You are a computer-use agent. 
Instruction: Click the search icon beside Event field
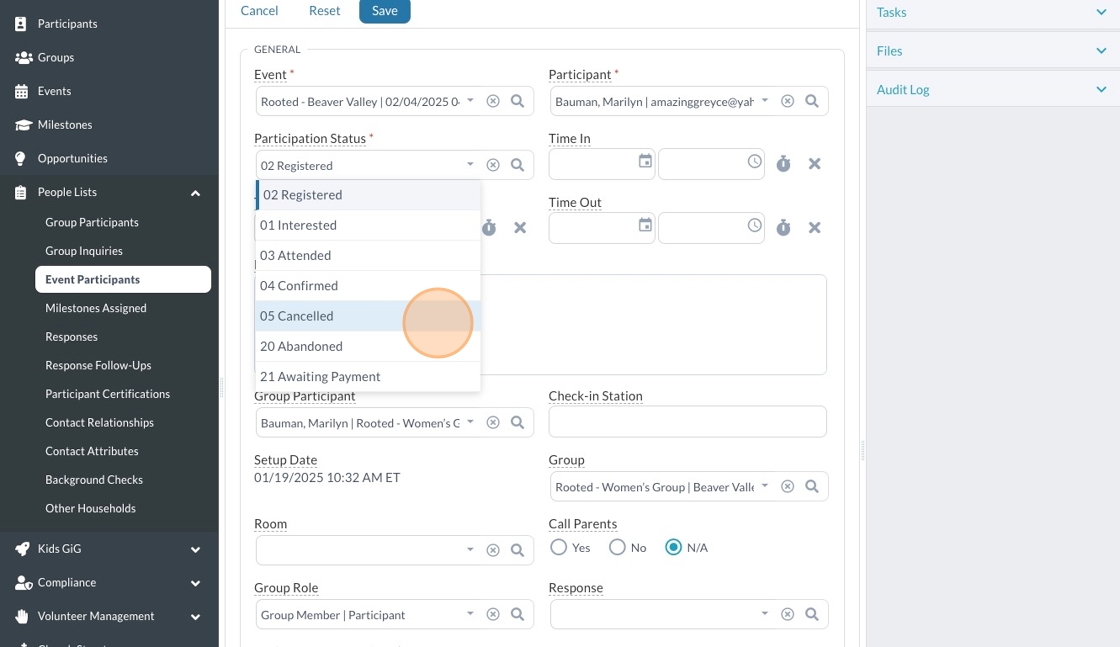[x=518, y=101]
